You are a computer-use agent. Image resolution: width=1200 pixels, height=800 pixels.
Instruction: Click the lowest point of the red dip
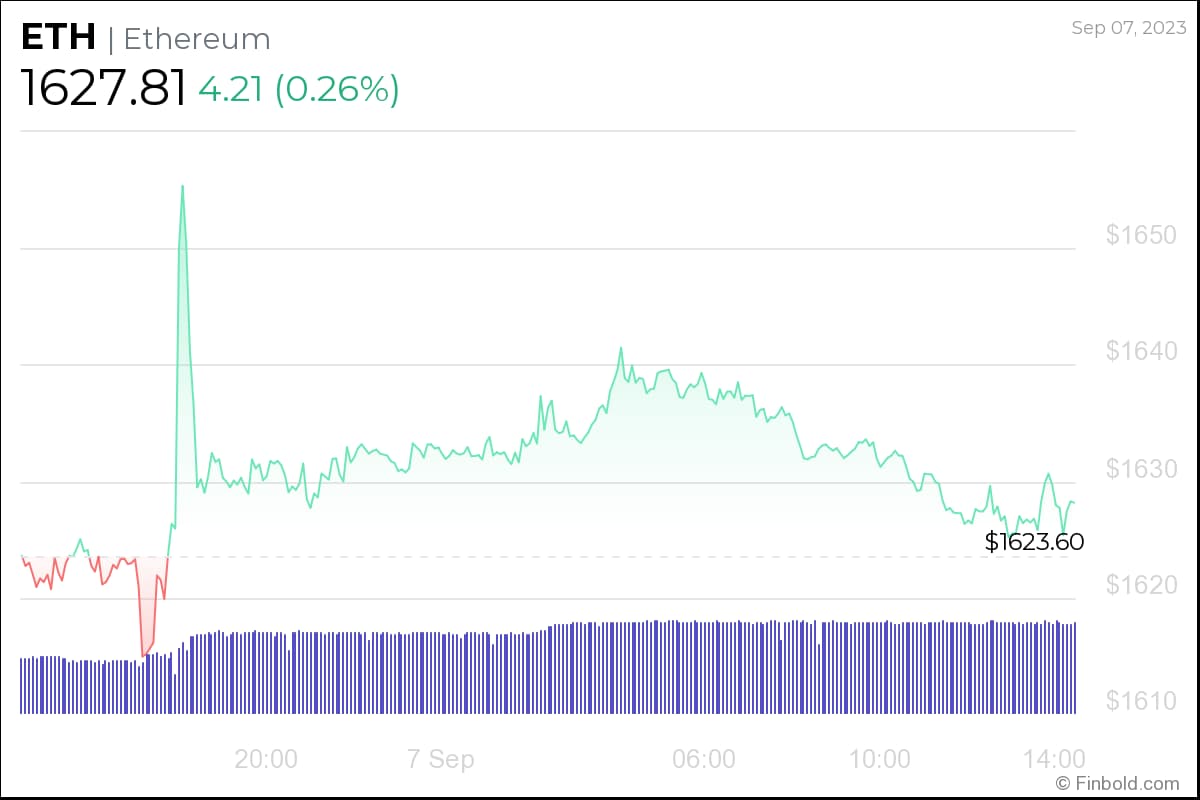click(x=144, y=655)
